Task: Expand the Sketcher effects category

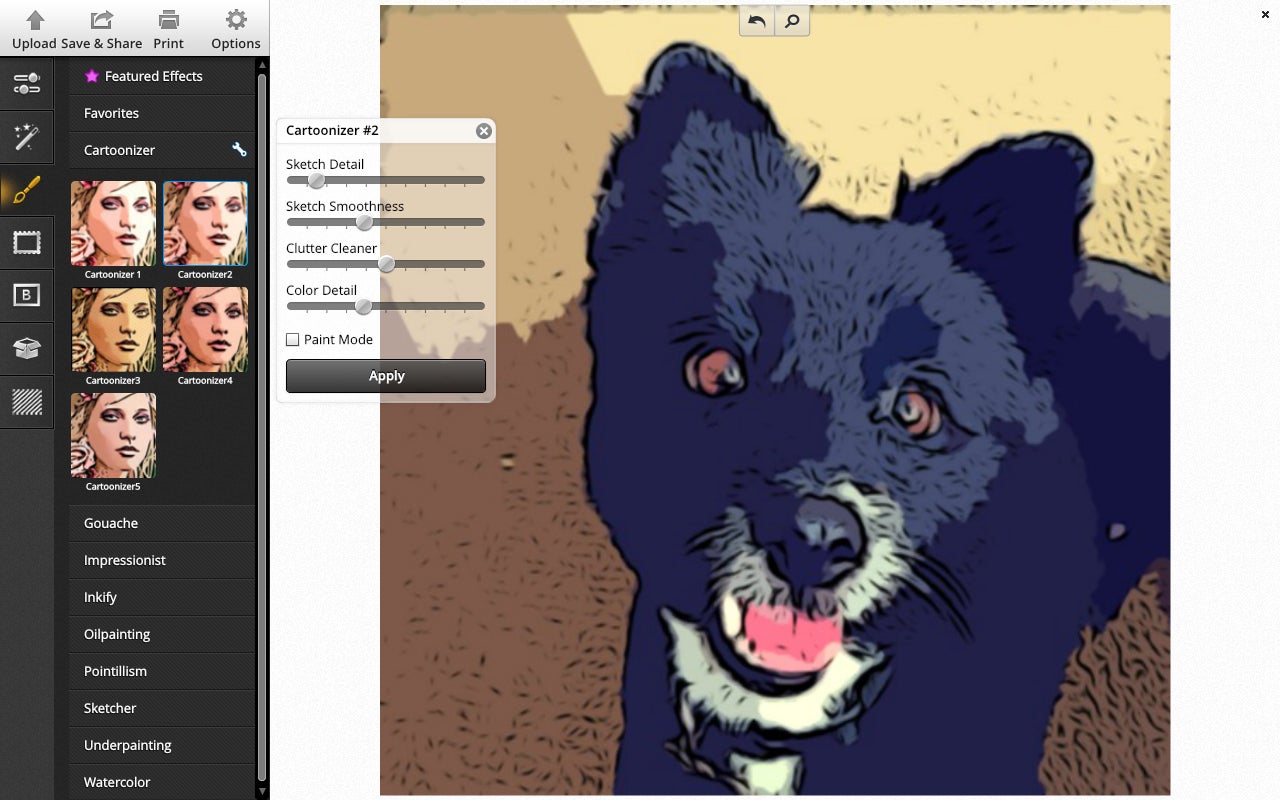Action: 162,708
